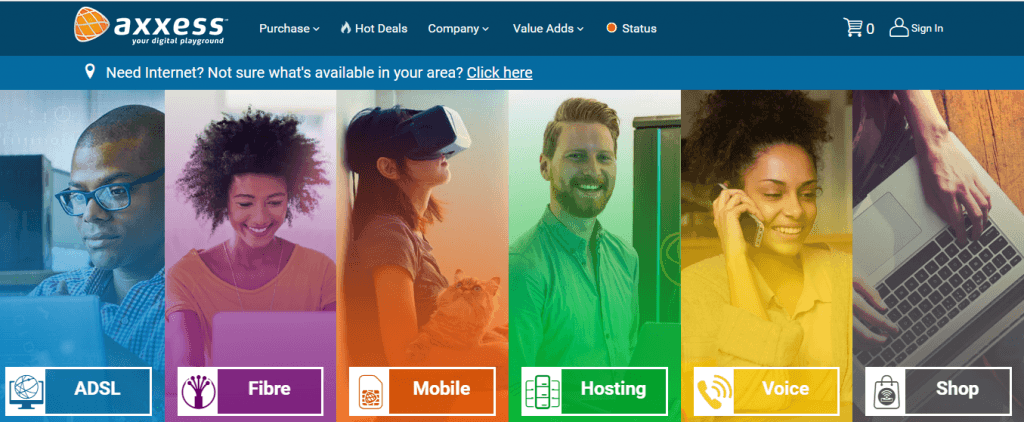
Task: Click the Sign In user icon
Action: 899,27
